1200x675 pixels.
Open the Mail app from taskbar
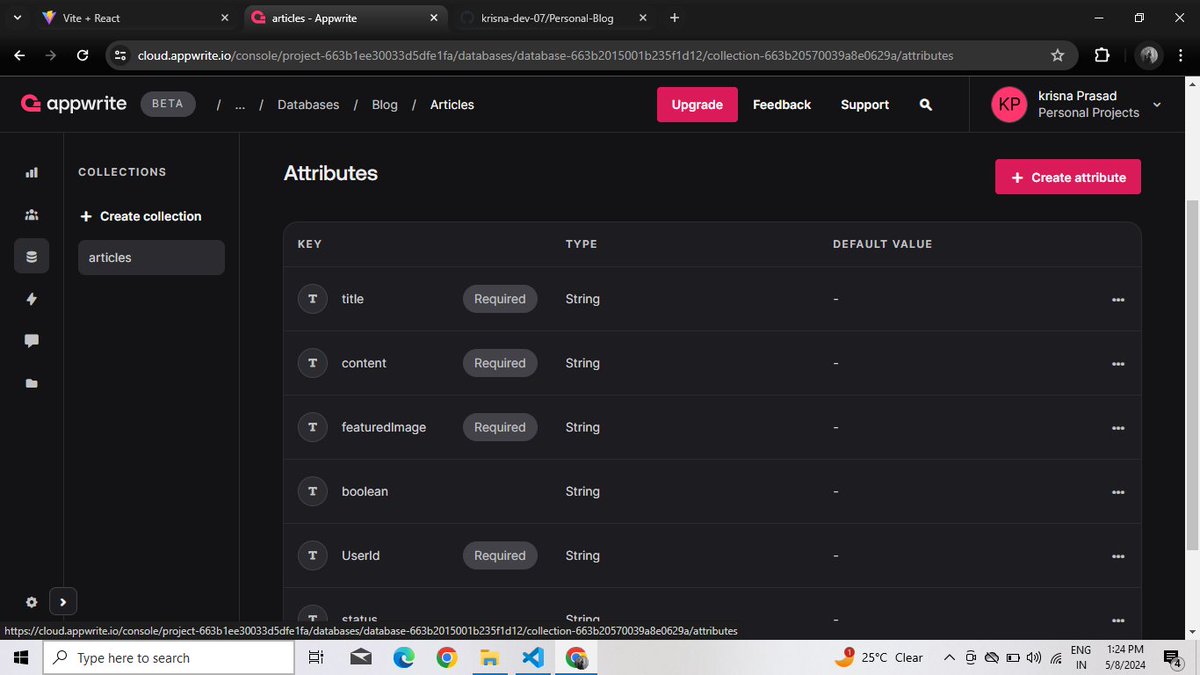[x=360, y=657]
